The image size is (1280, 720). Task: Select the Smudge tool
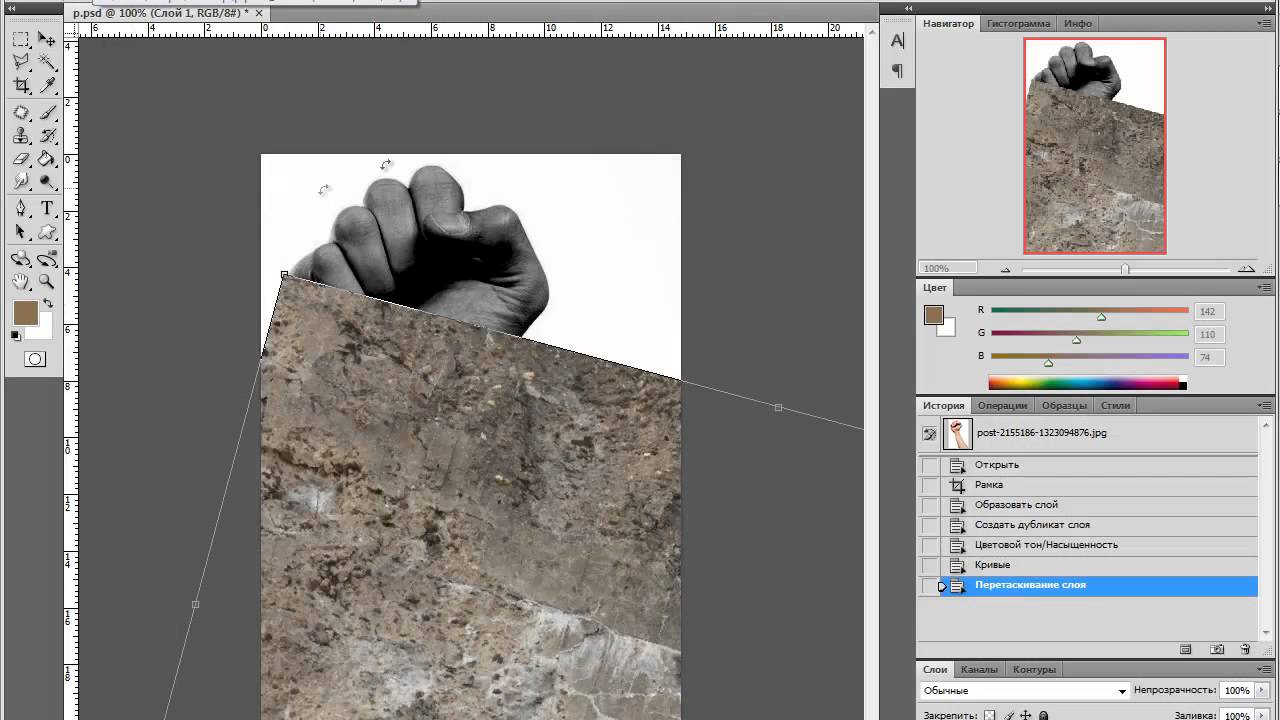21,182
